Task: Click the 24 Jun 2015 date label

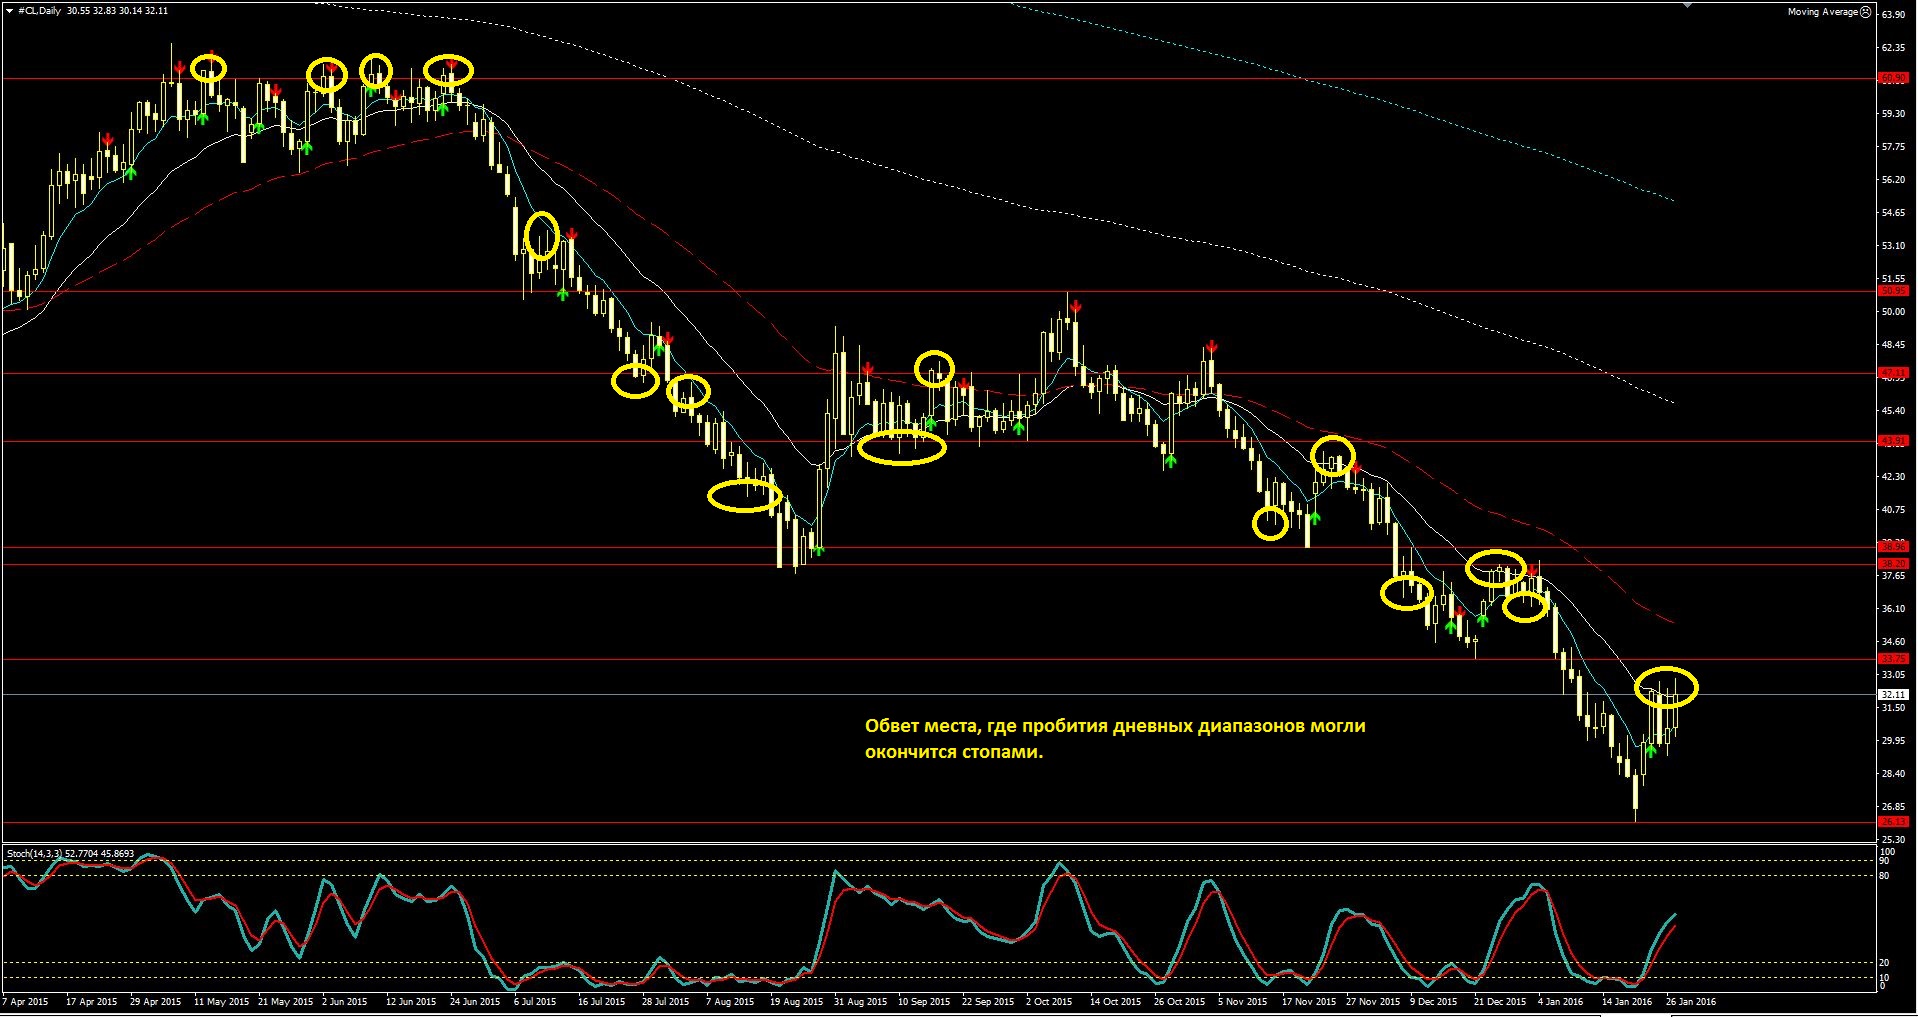Action: (475, 1001)
